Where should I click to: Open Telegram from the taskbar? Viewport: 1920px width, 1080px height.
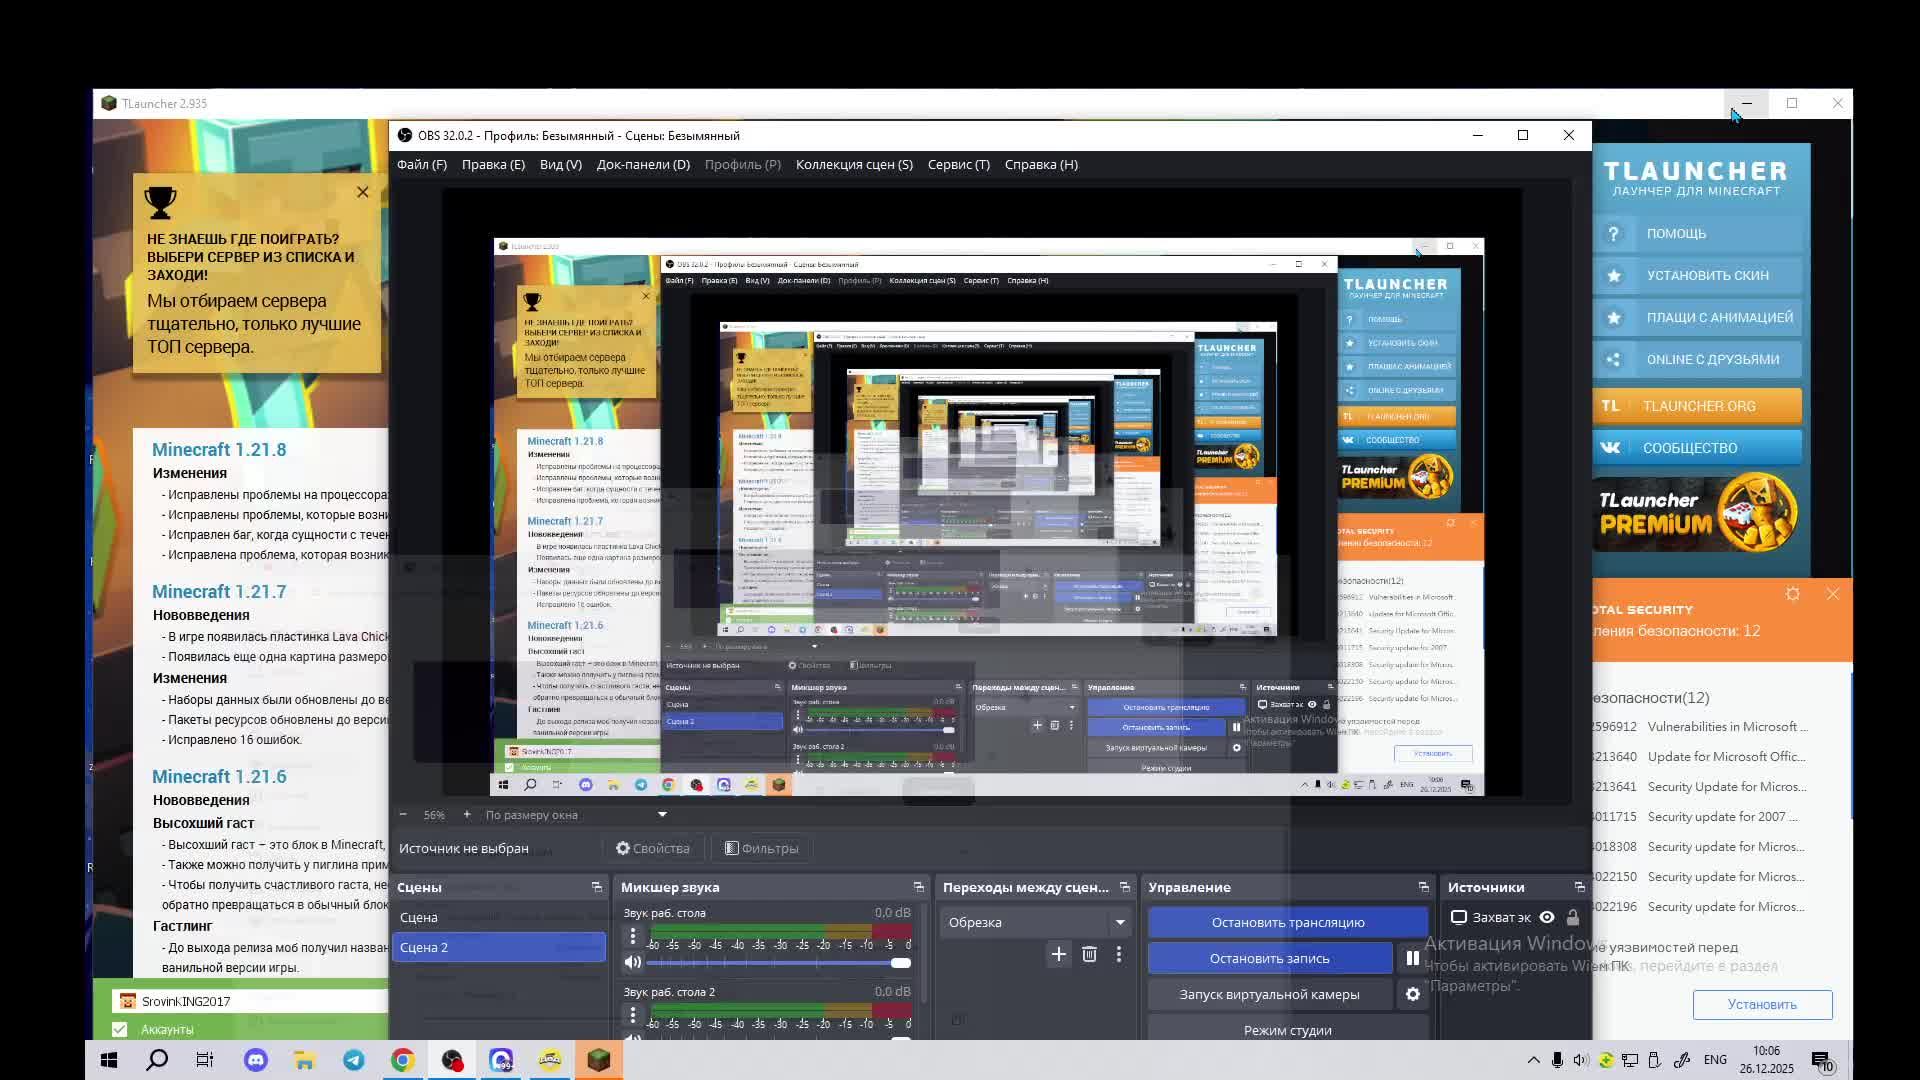pos(354,1060)
